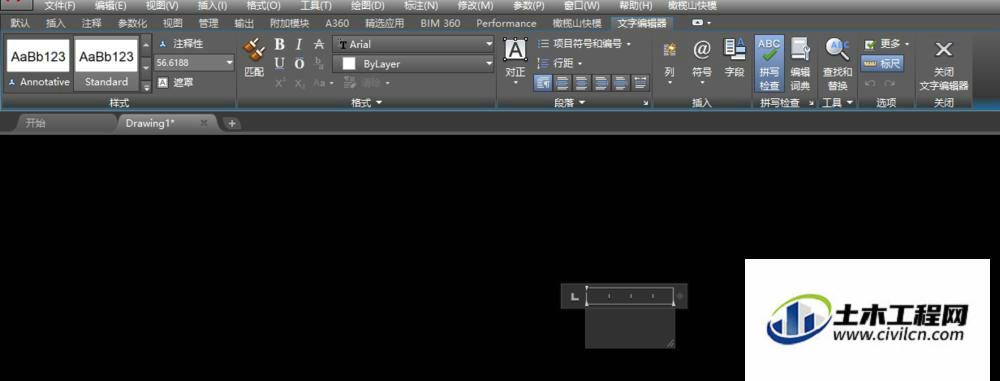1000x381 pixels.
Task: Open the Insert (插入) menu
Action: [212, 6]
